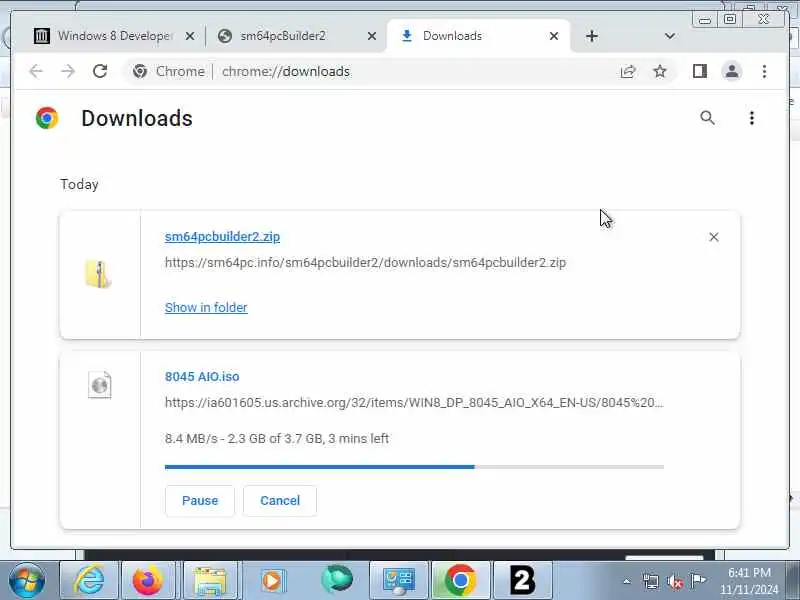
Task: Open the green sphere app on taskbar
Action: click(336, 580)
